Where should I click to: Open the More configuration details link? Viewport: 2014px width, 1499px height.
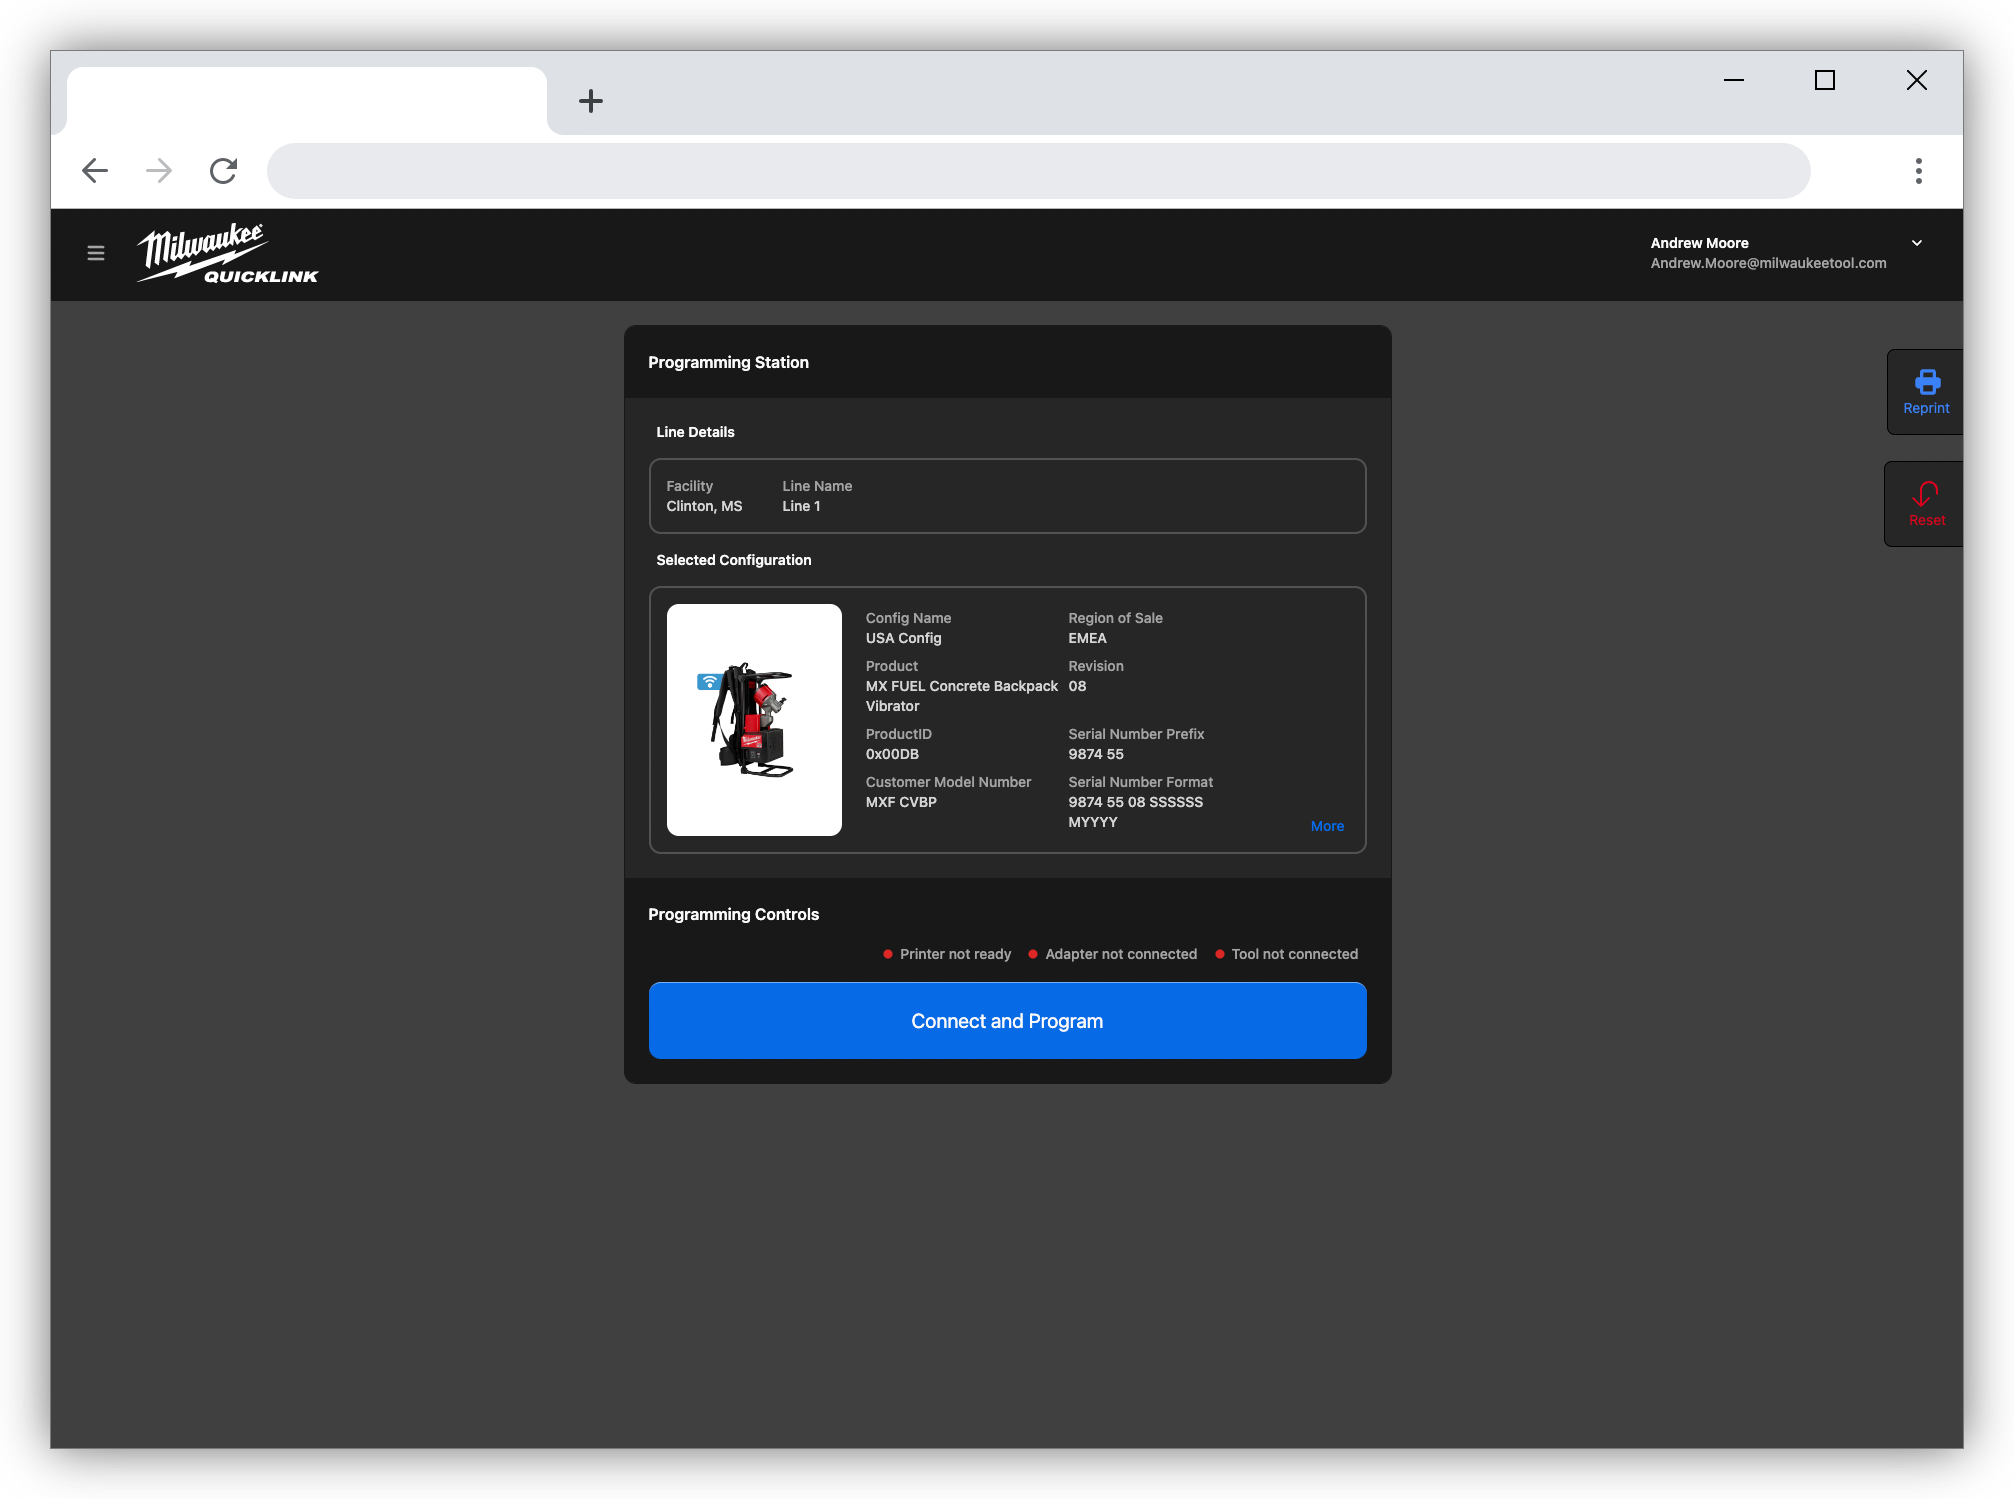[x=1327, y=826]
